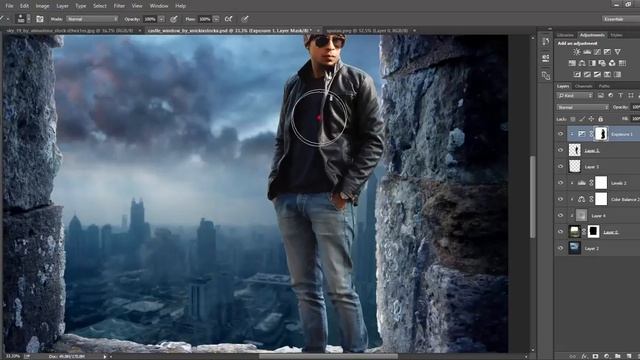This screenshot has width=640, height=360.
Task: Open the Image menu
Action: (42, 6)
